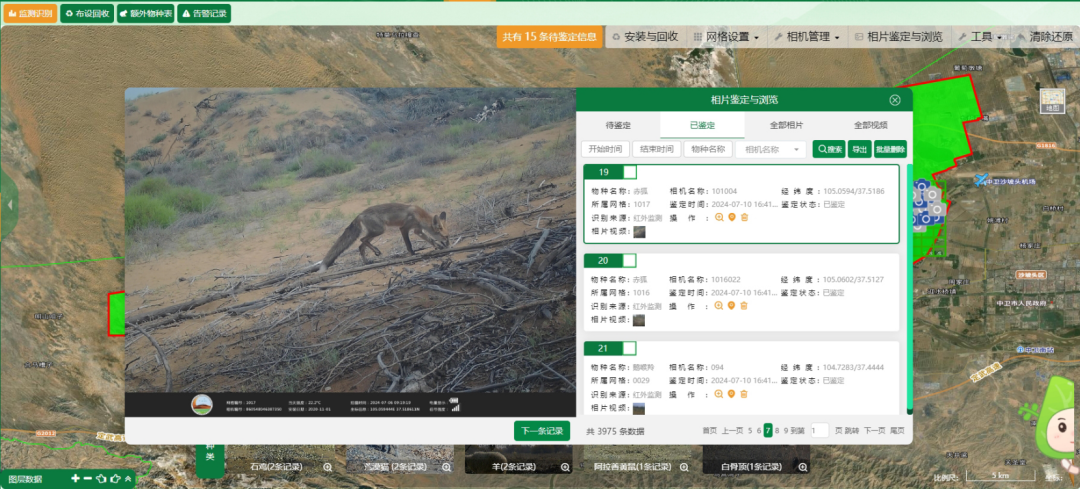This screenshot has height=489, width=1080.
Task: Click the minus icon in layer data bar
Action: (x=88, y=479)
